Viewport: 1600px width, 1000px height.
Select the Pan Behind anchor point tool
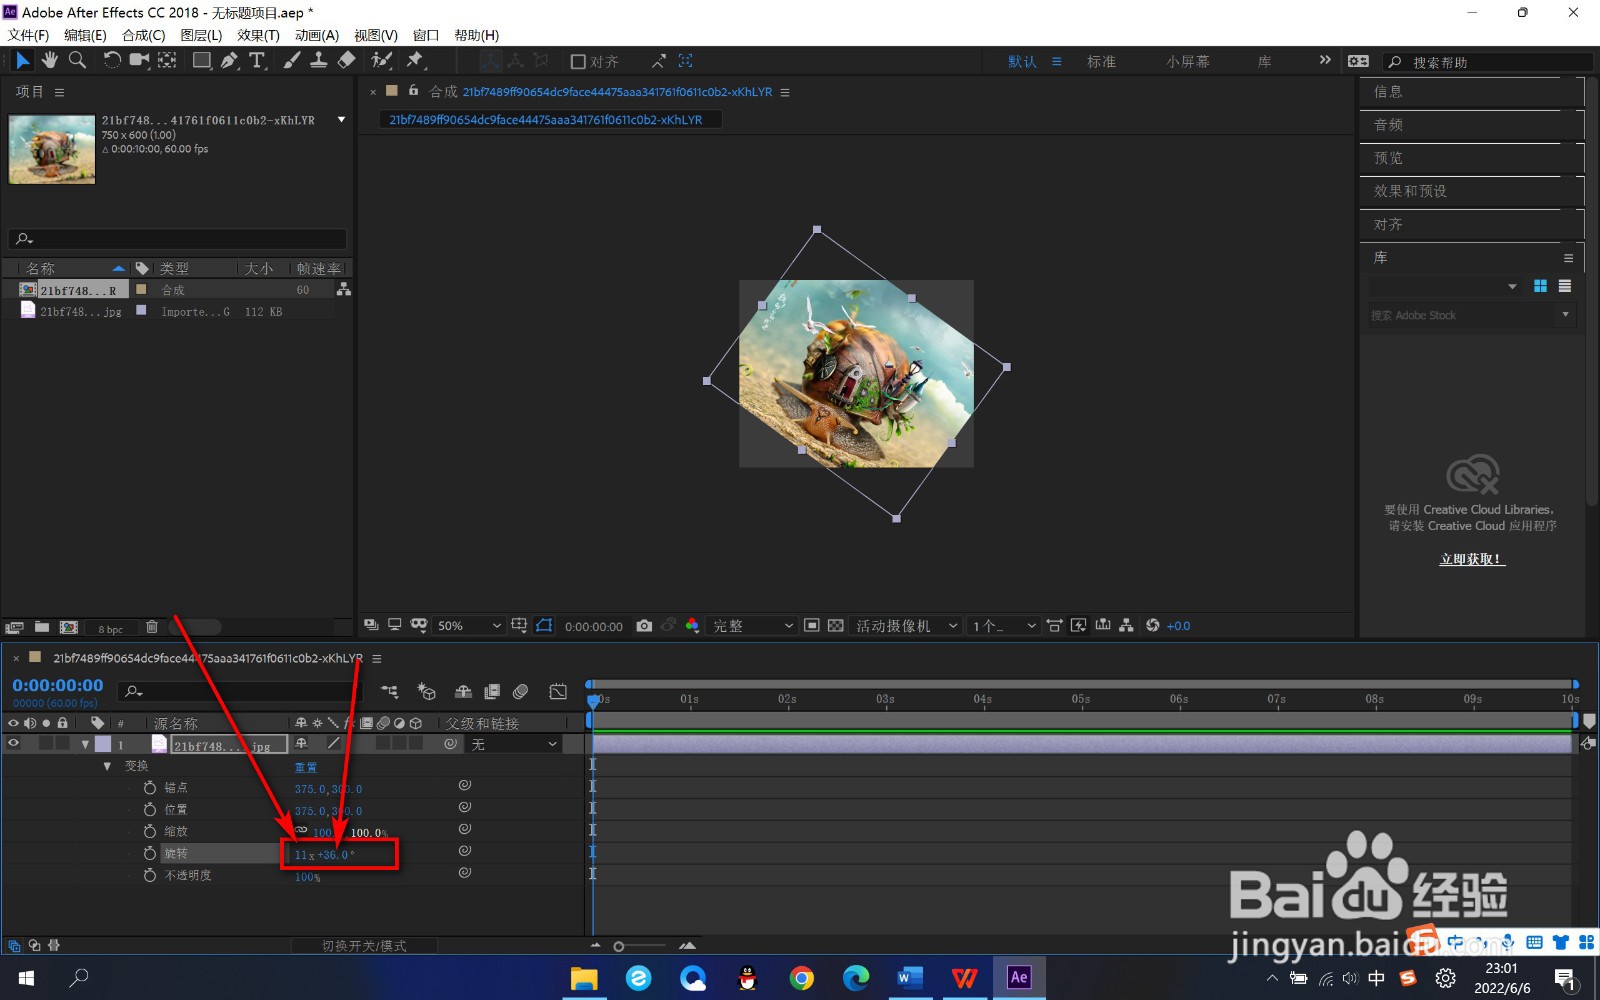[x=167, y=60]
